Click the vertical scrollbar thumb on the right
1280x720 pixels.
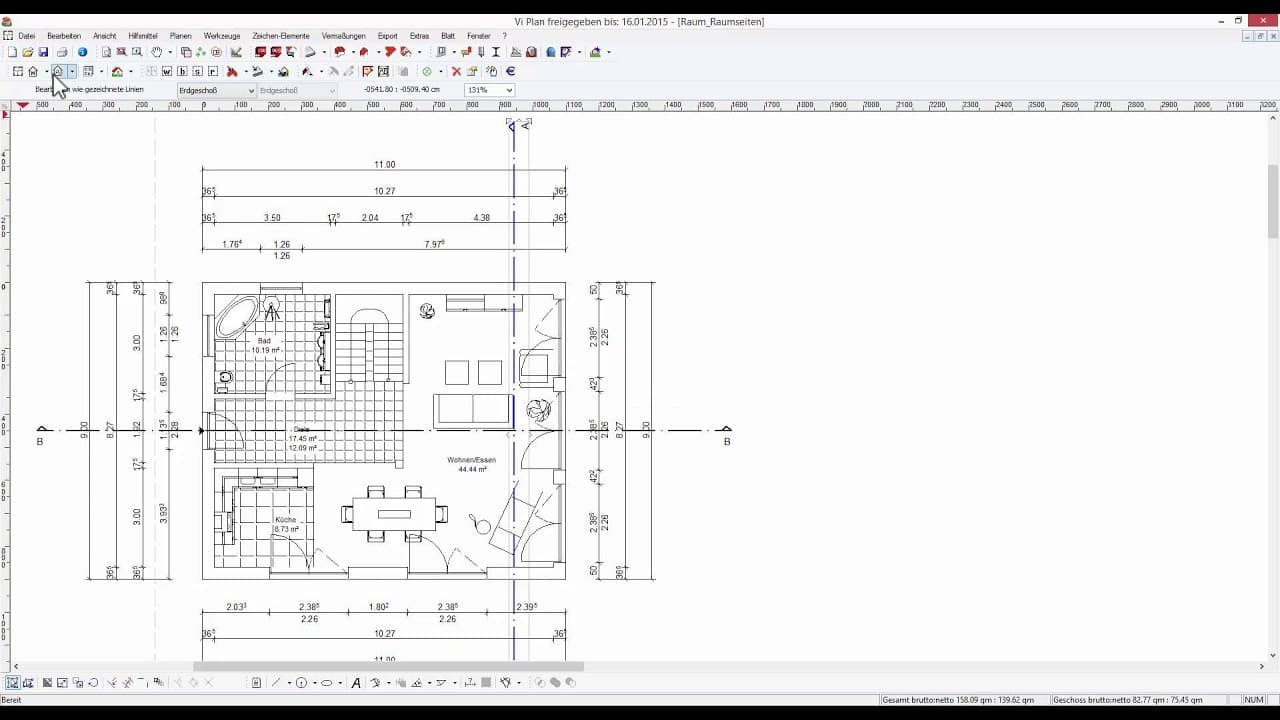pos(1273,201)
